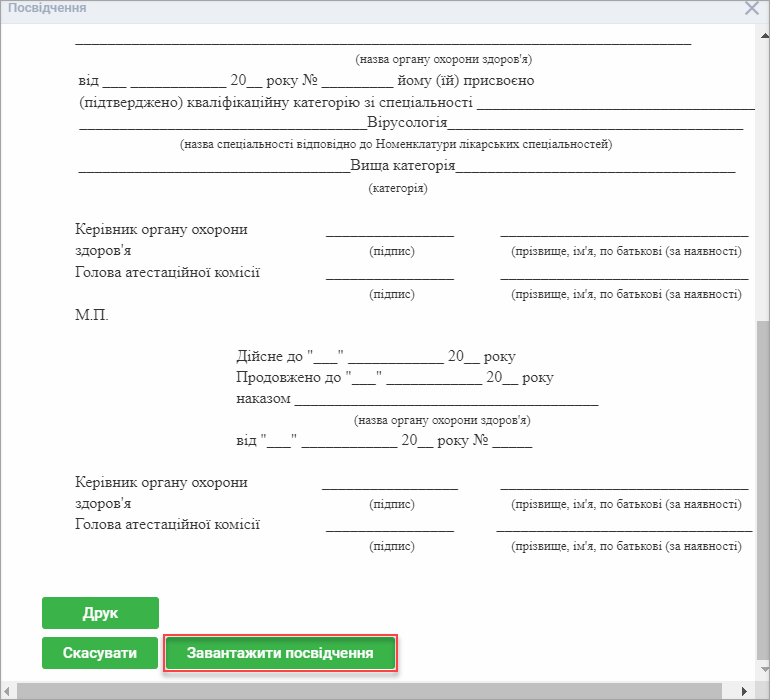This screenshot has height=700, width=770.
Task: Close the Посвідчення dialog with X
Action: (751, 8)
